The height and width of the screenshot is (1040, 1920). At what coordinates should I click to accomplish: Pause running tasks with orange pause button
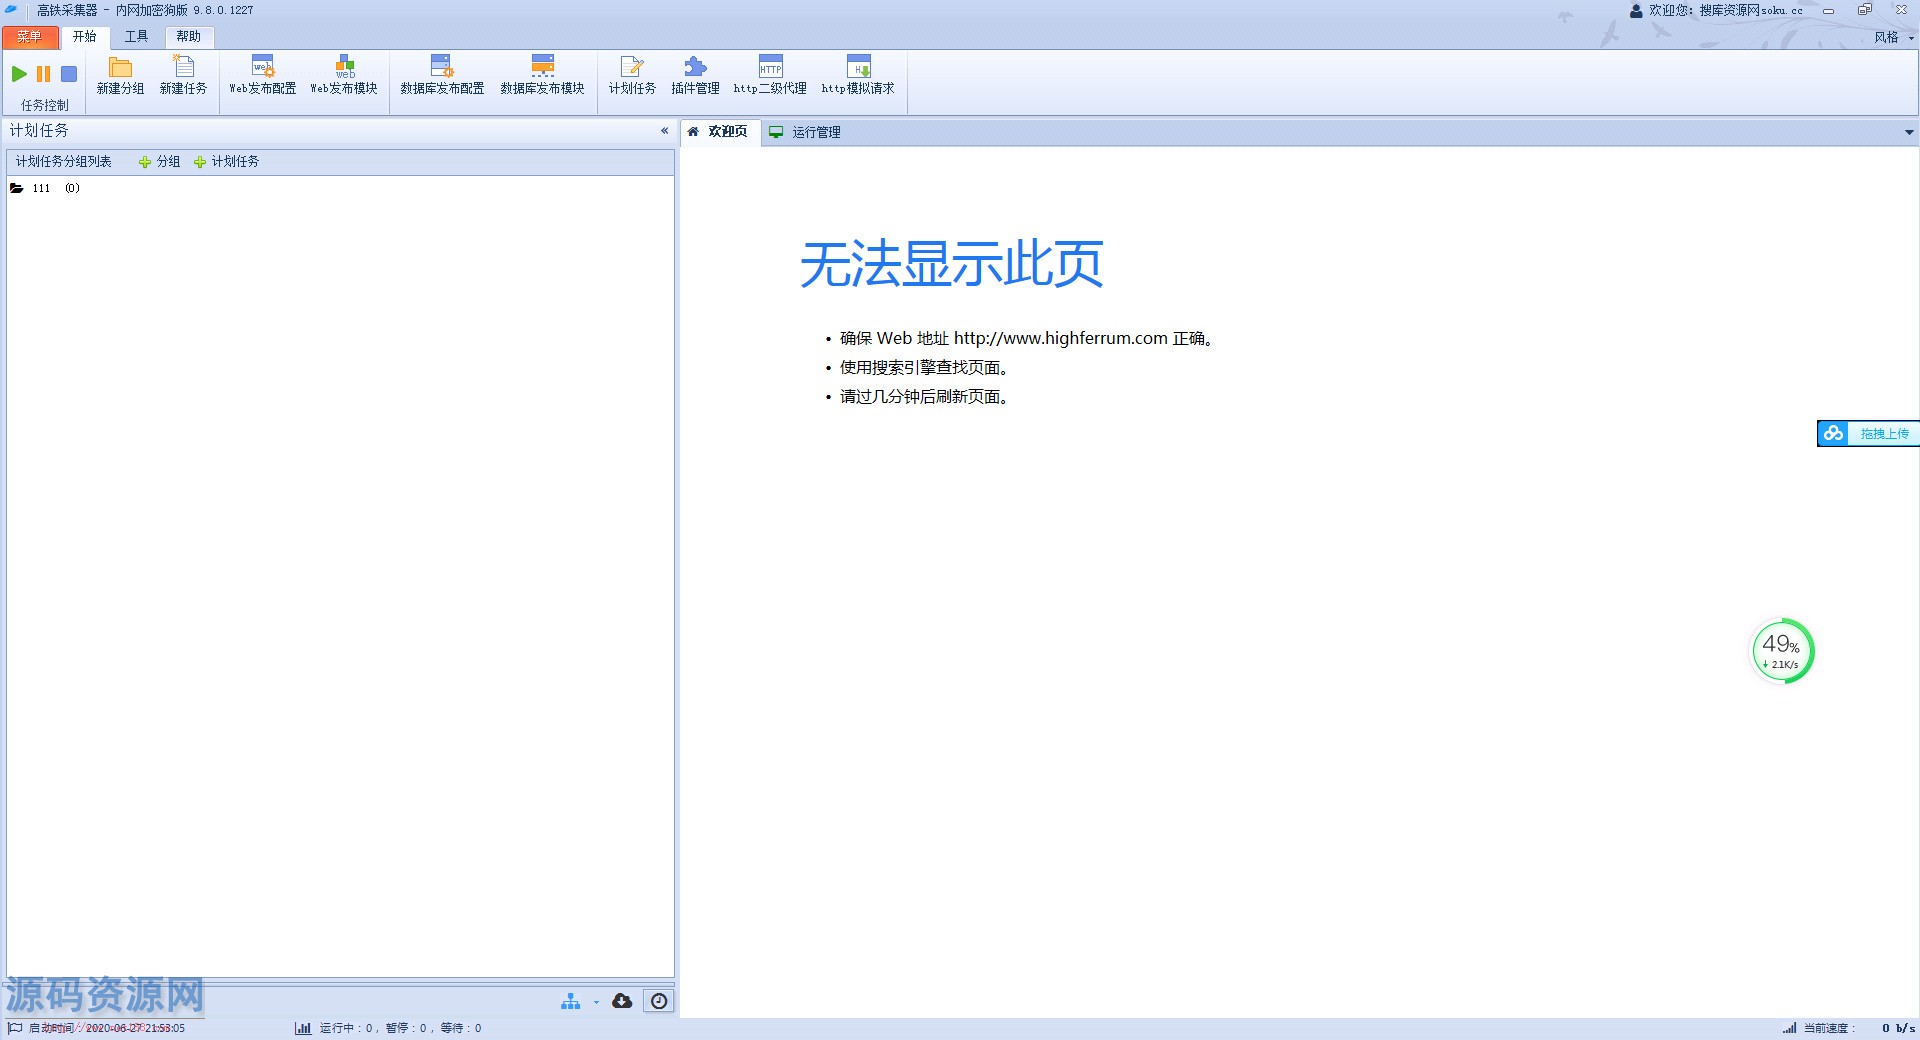tap(43, 74)
